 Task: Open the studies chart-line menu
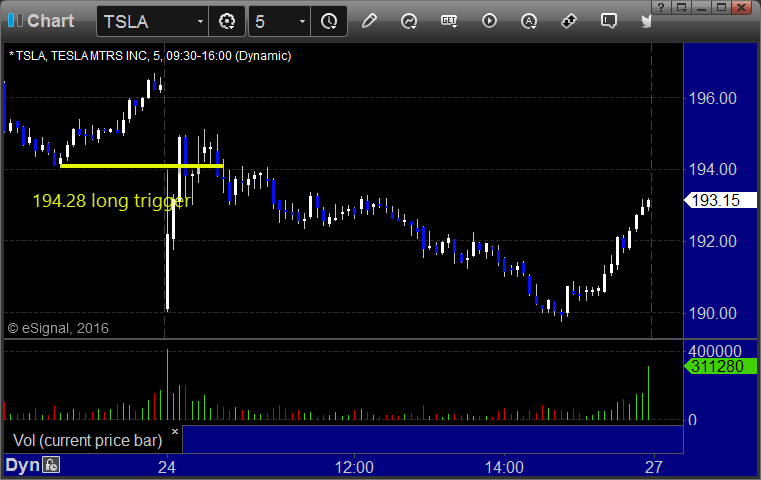pyautogui.click(x=409, y=21)
